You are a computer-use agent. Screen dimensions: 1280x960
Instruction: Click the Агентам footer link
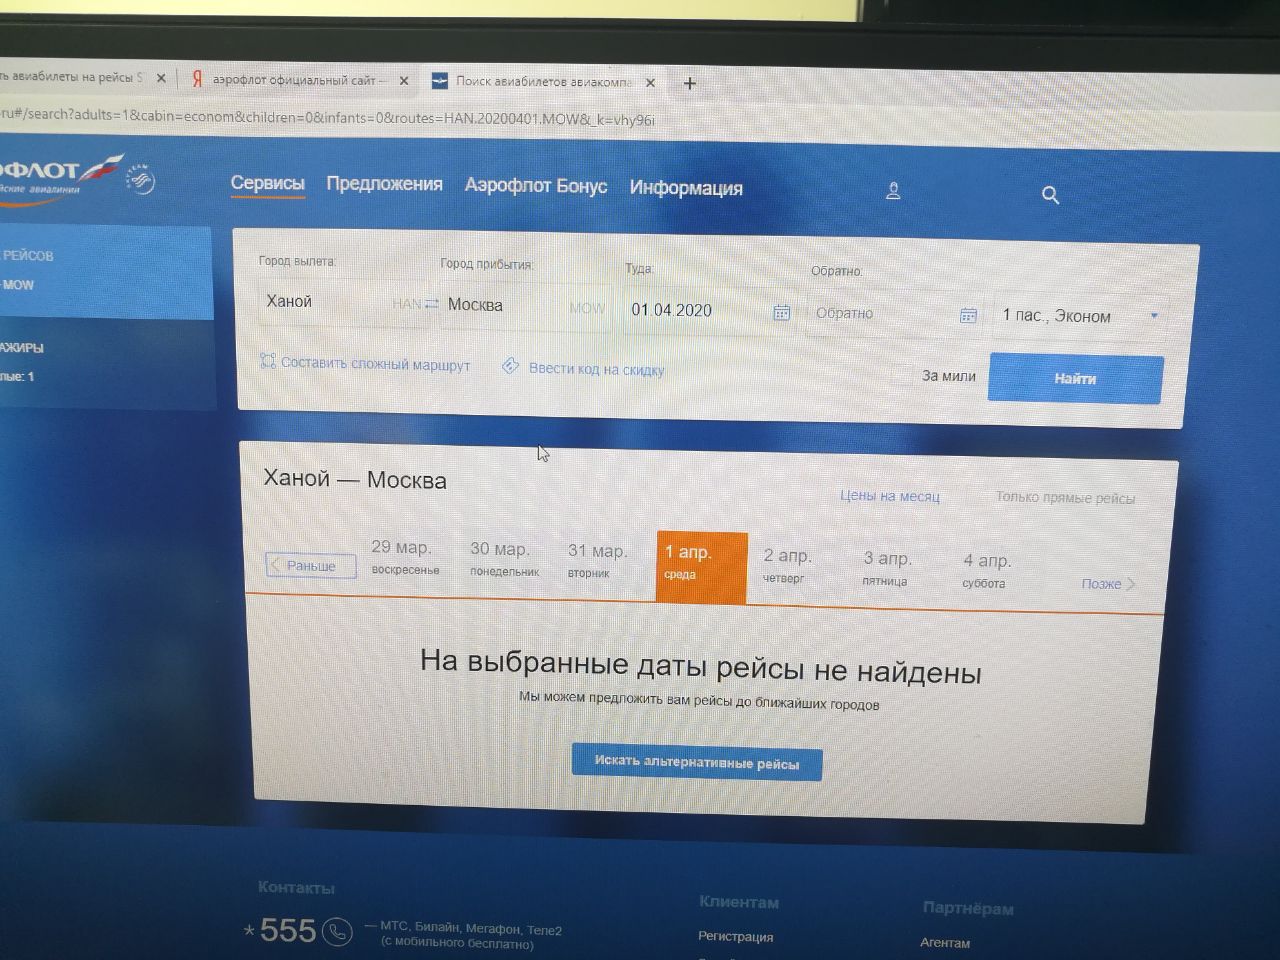click(945, 942)
